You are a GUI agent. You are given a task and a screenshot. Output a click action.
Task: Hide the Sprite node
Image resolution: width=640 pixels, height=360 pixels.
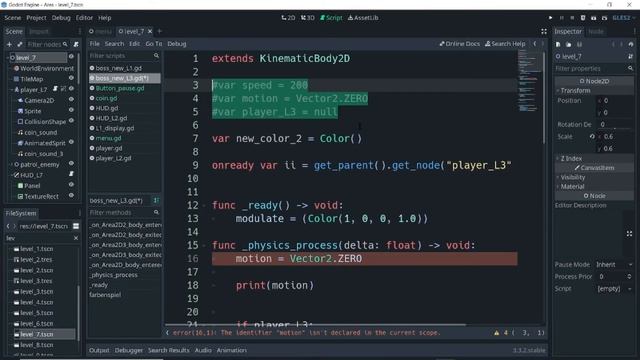point(71,110)
